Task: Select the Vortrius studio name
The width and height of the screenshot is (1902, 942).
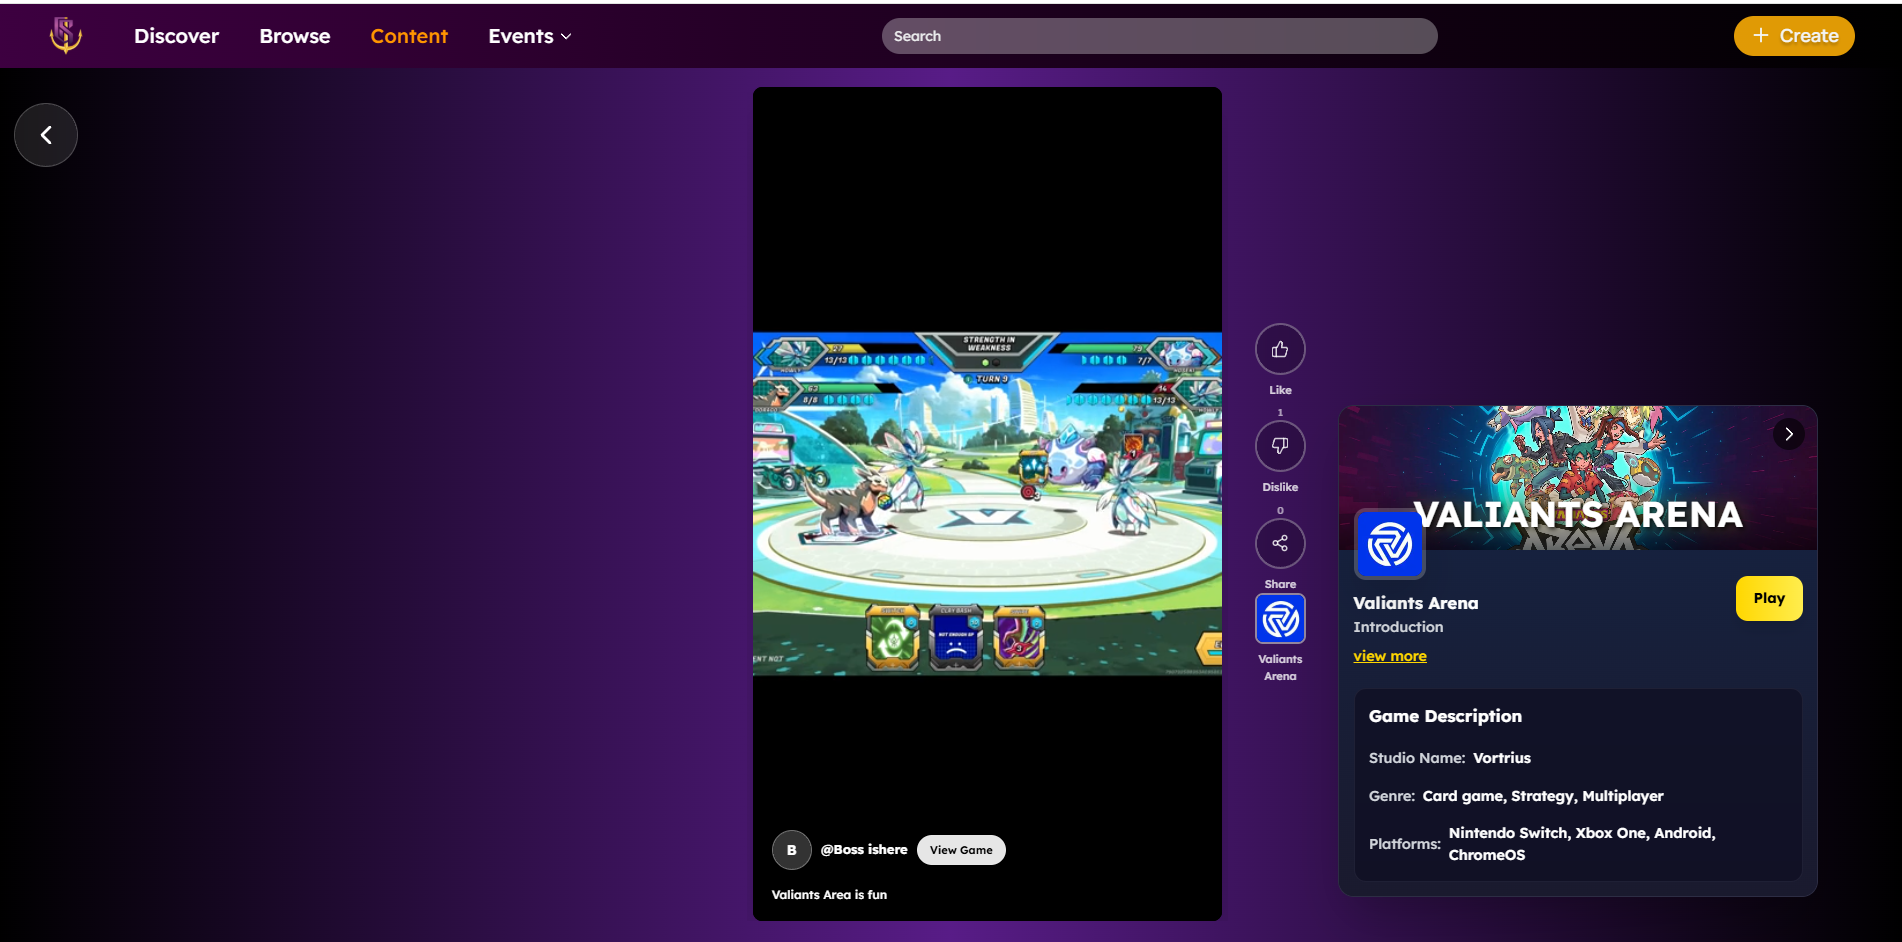Action: [x=1501, y=758]
